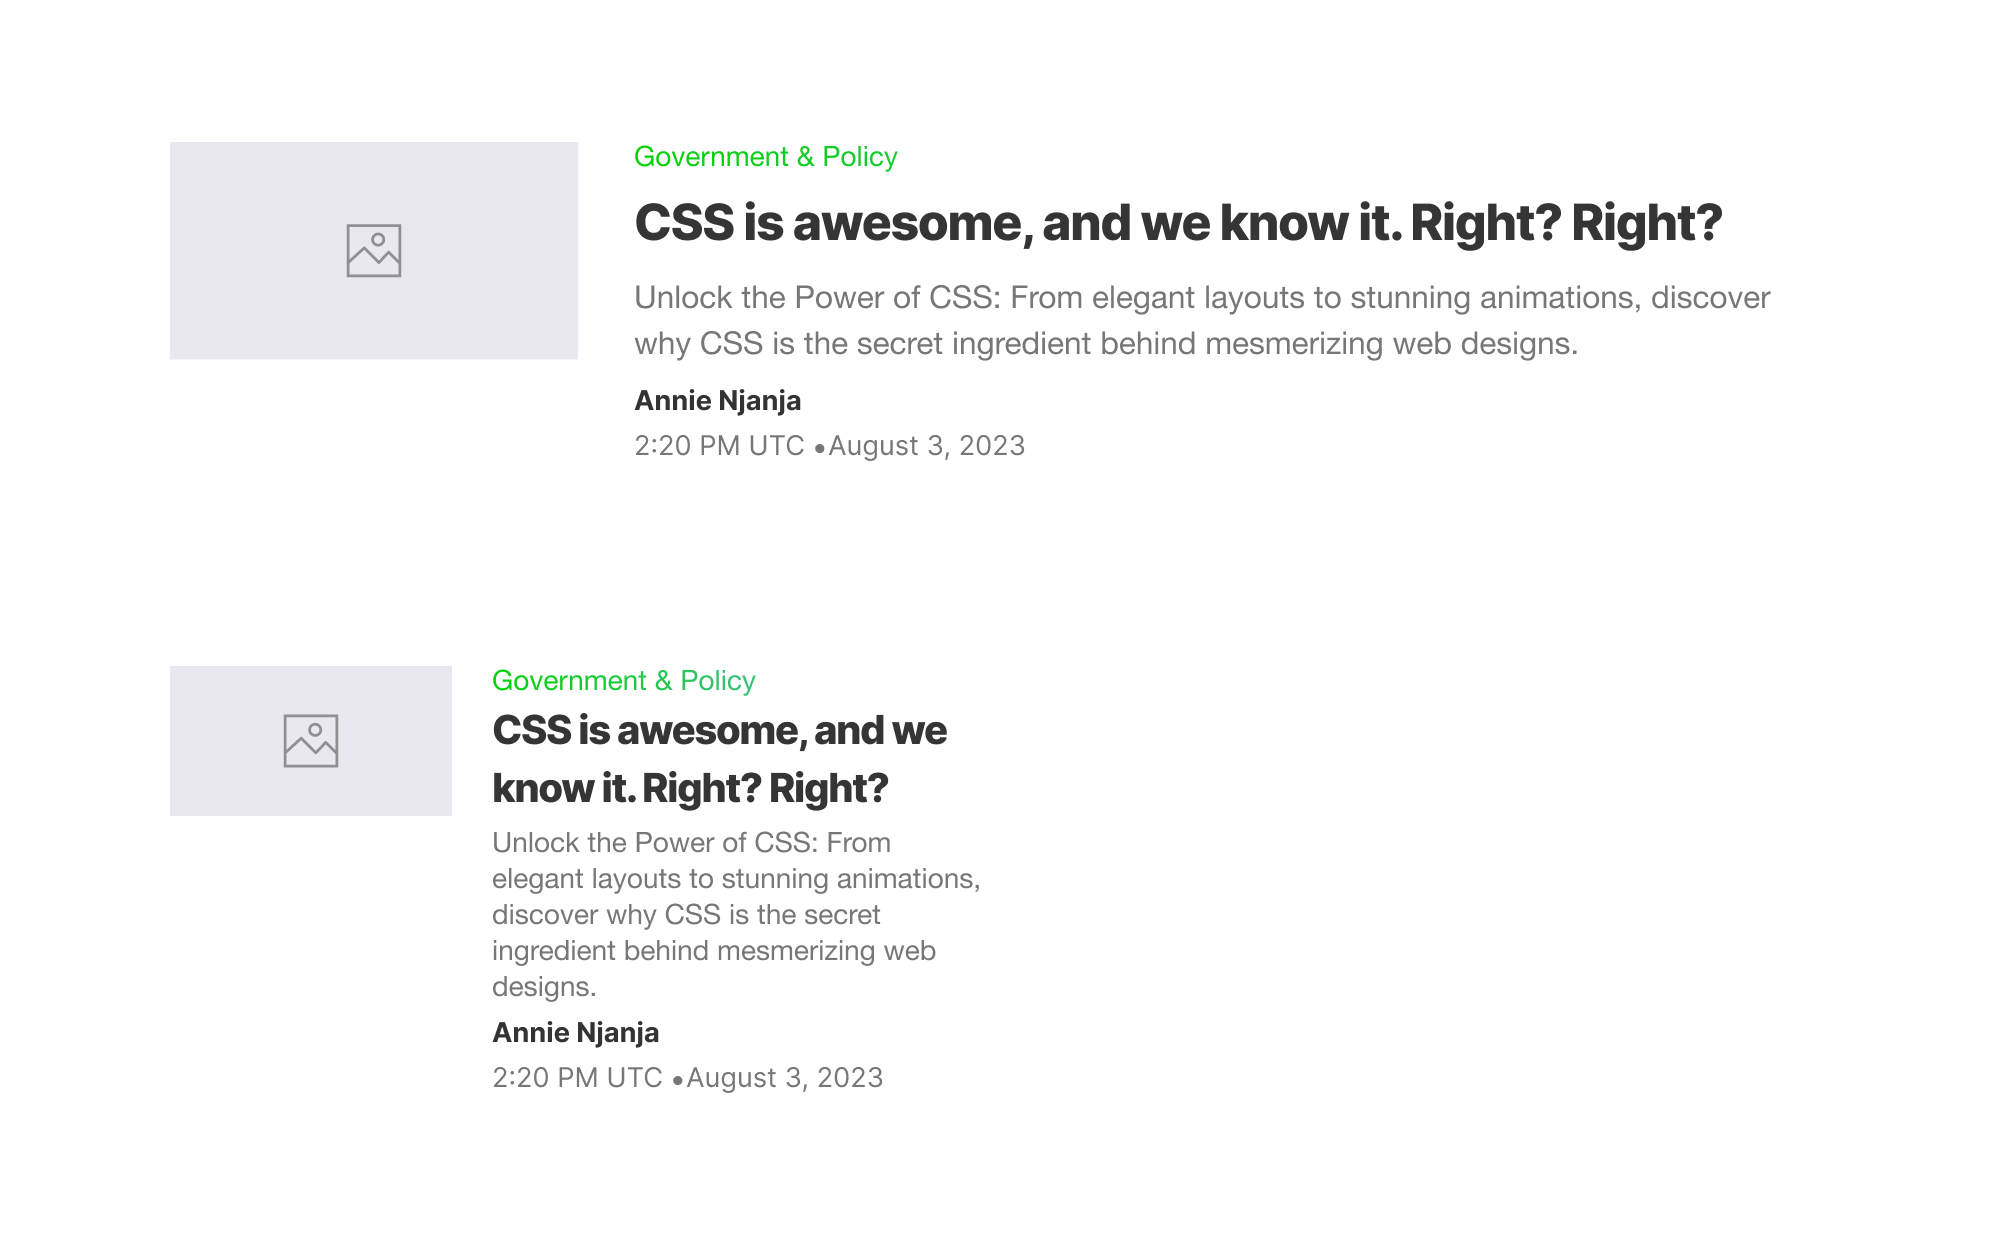
Task: Click the "2:20 PM UTC" time in the top article
Action: 719,446
